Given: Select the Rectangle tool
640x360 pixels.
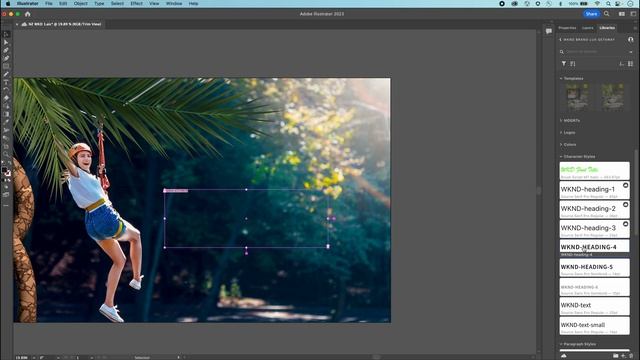Looking at the screenshot, I should tap(6, 67).
